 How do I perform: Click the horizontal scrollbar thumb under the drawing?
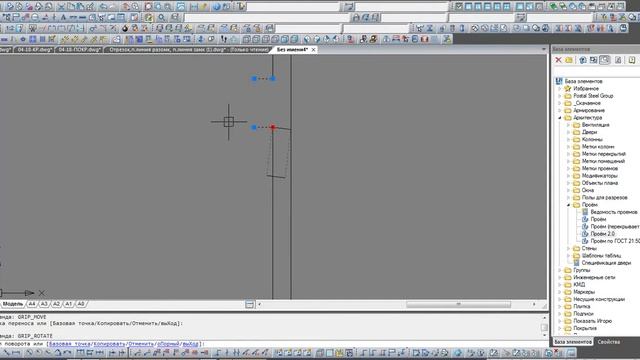tap(458, 304)
